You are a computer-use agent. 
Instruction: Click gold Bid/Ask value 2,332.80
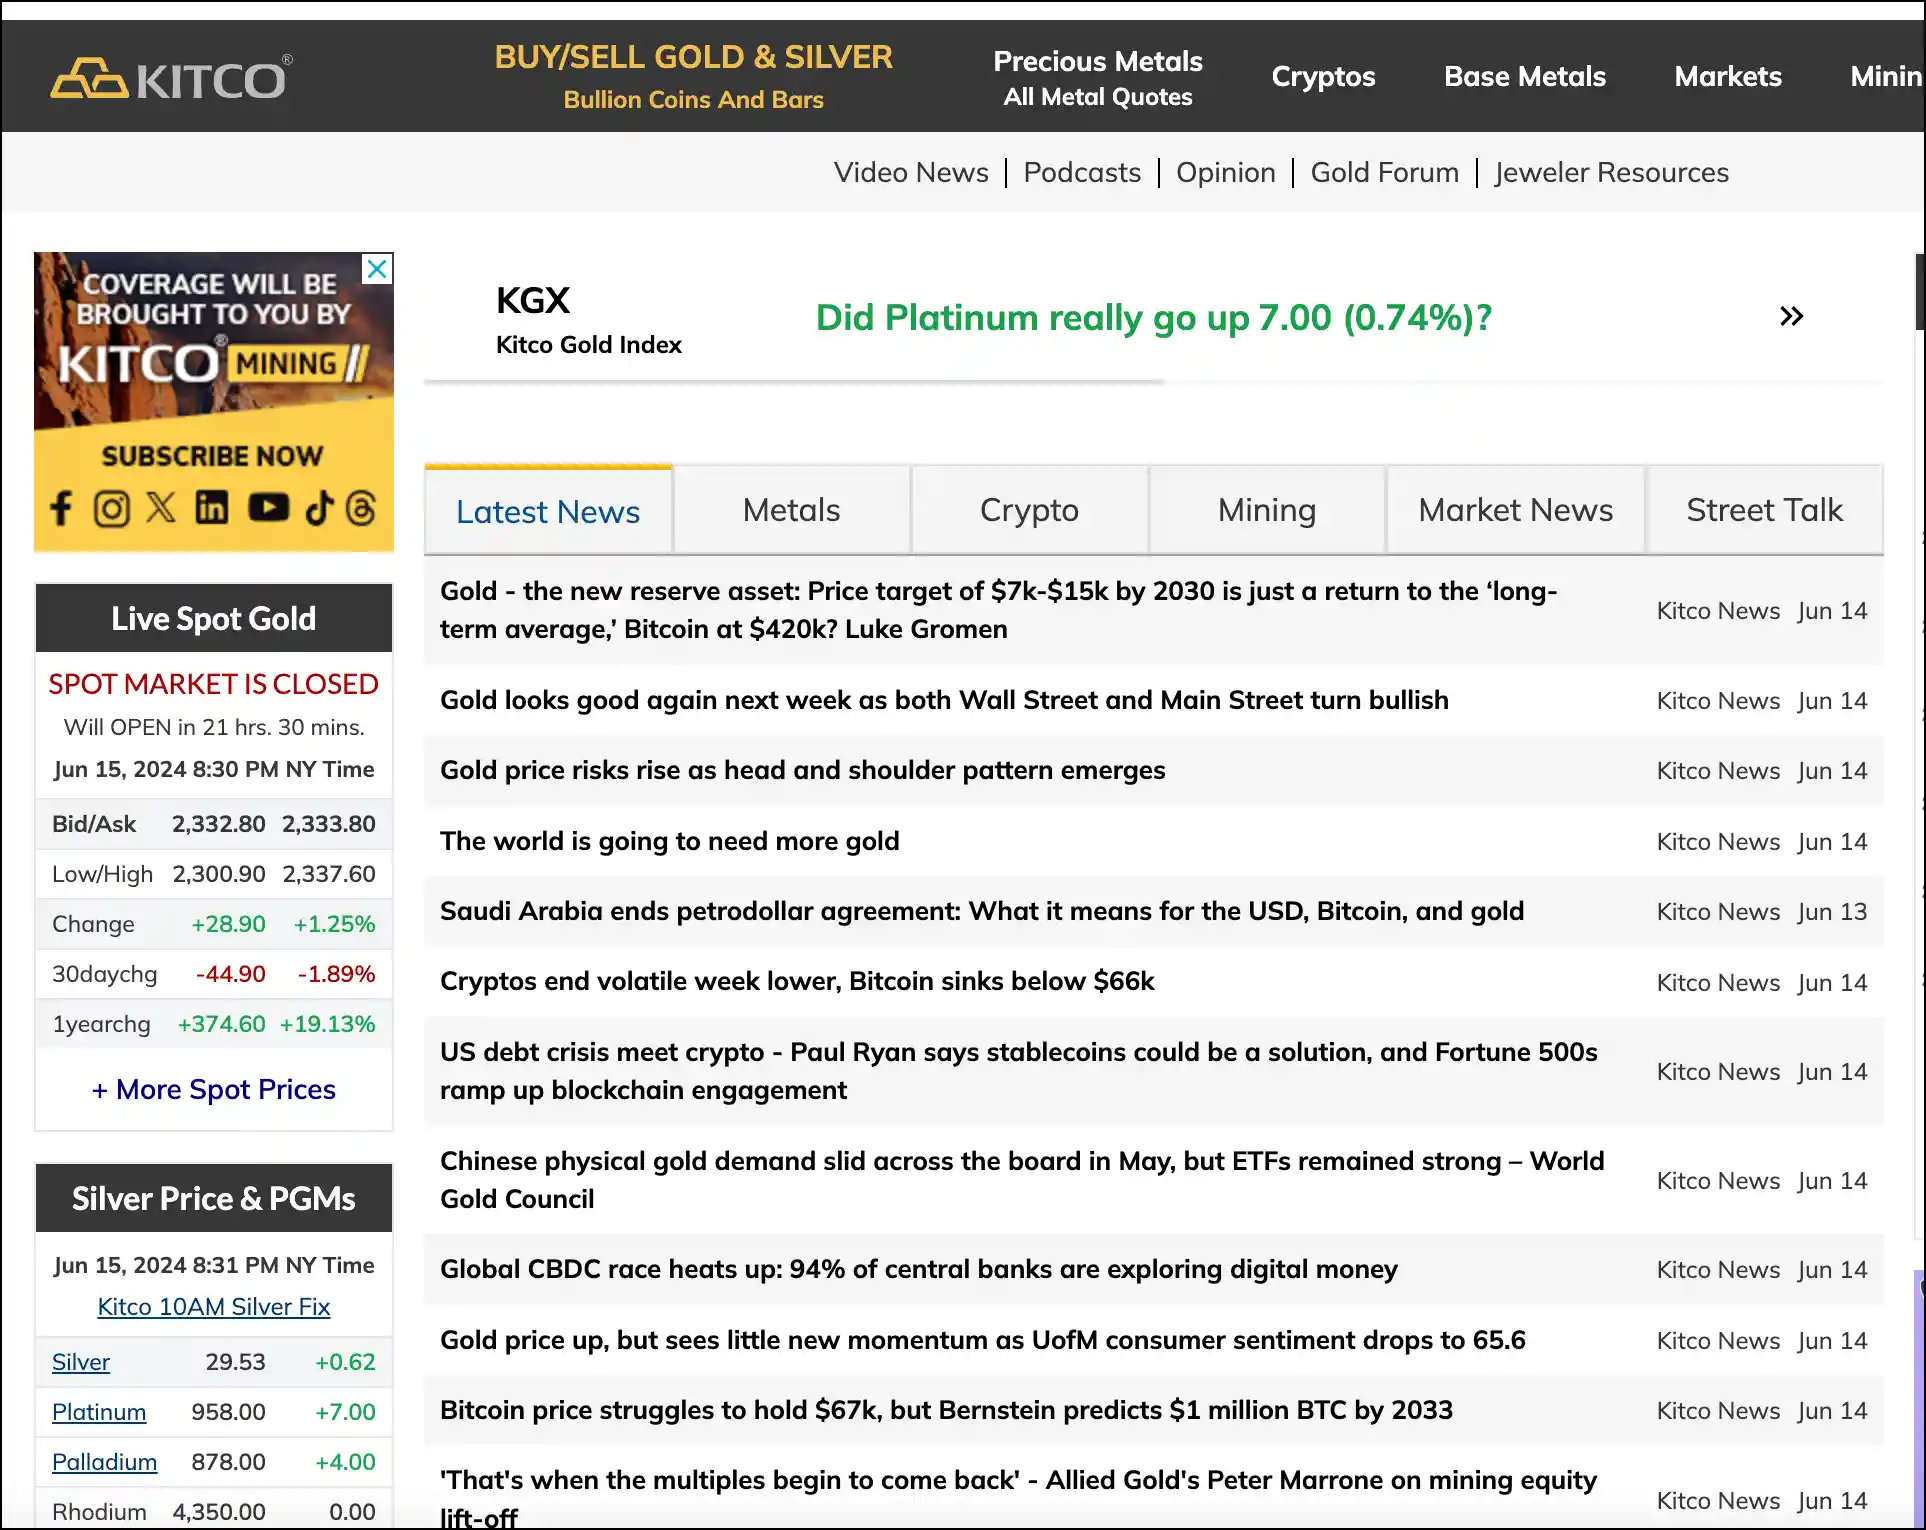[218, 824]
